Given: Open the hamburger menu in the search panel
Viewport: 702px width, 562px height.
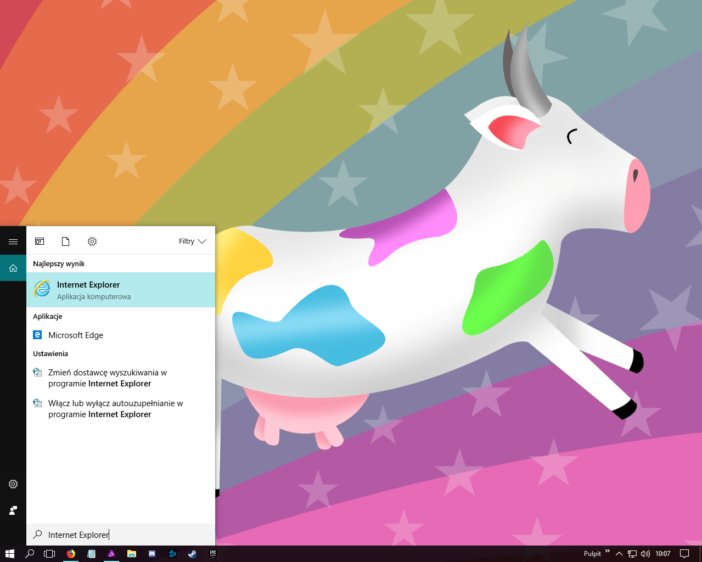Looking at the screenshot, I should coord(13,242).
